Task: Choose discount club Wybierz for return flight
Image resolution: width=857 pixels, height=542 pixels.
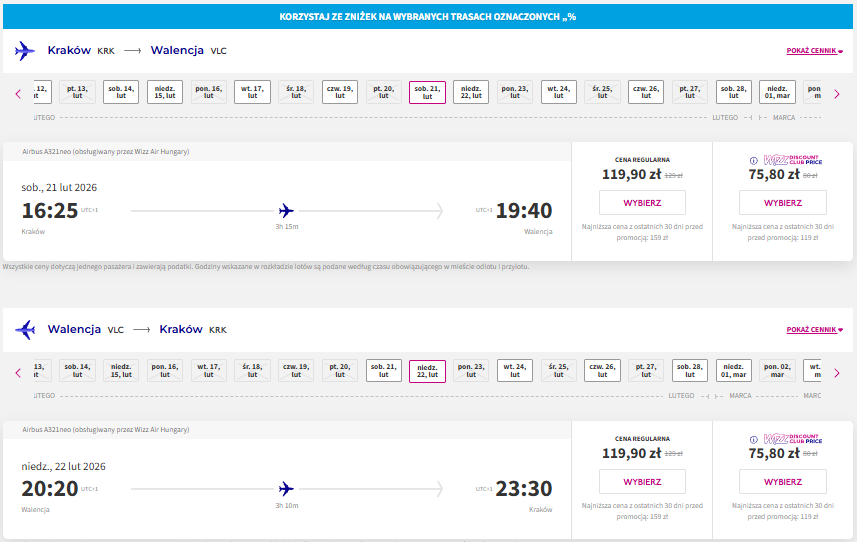Action: point(783,481)
